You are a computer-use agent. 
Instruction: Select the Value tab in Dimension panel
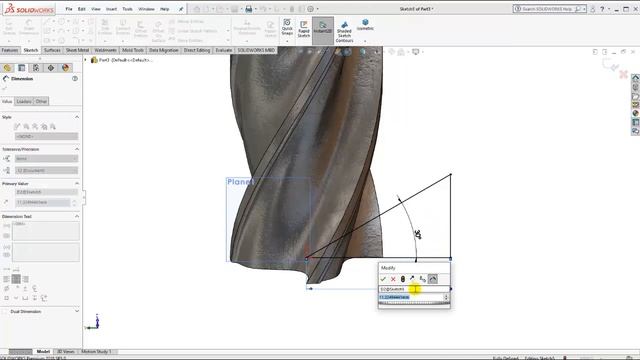[x=7, y=101]
